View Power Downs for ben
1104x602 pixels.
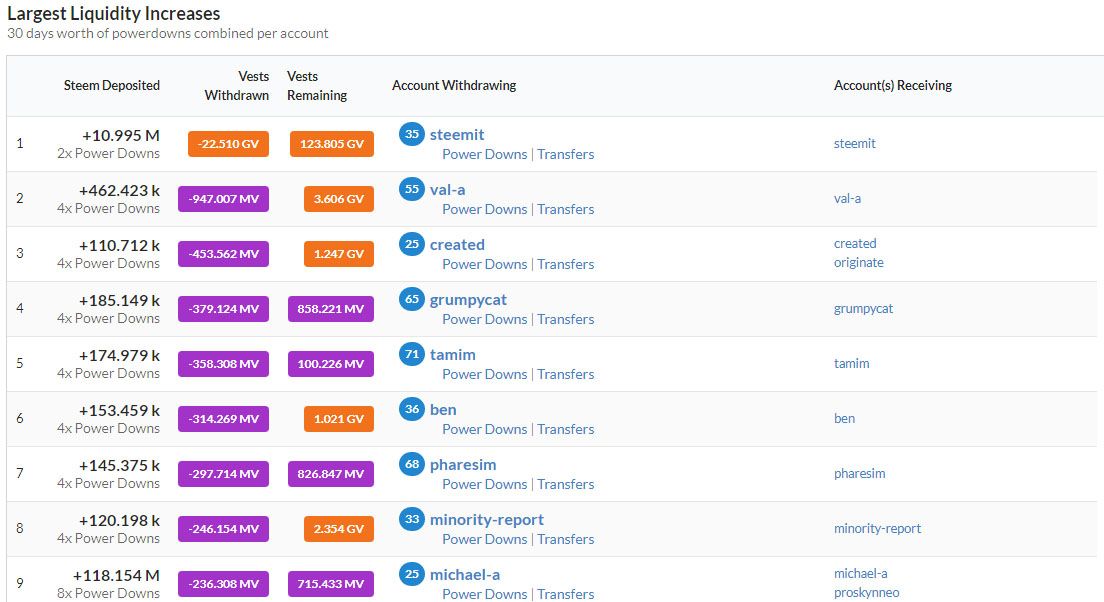(484, 429)
